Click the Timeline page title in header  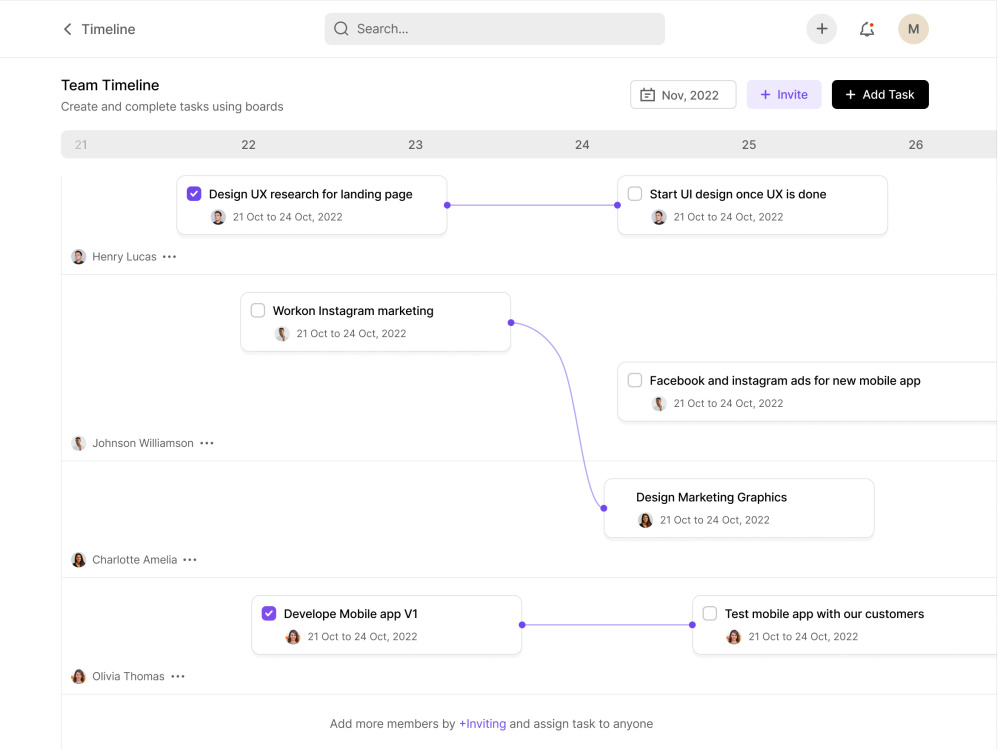pyautogui.click(x=108, y=29)
